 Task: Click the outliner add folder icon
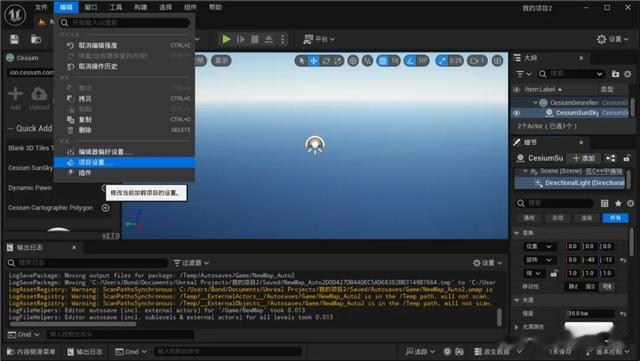pyautogui.click(x=615, y=74)
